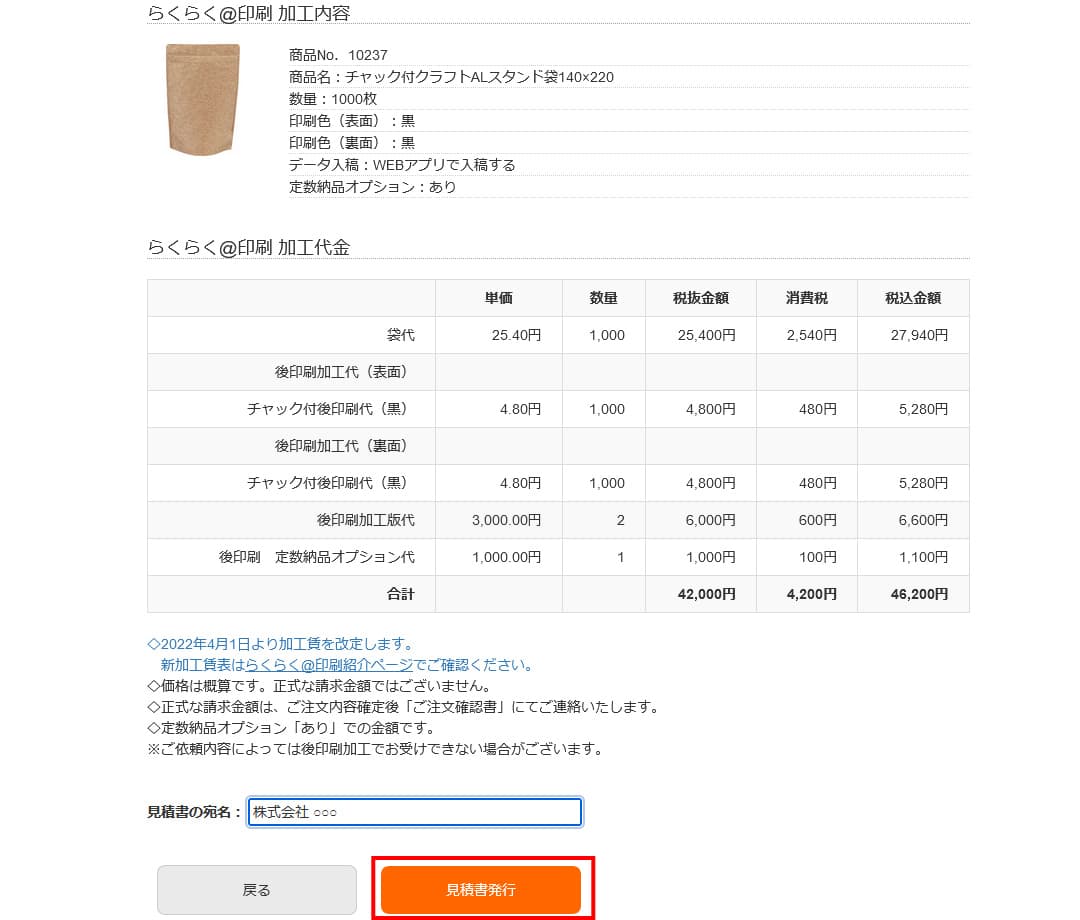Screen dimensions: 1080x920
Task: Click the らくらく@印刷 加工代金 heading
Action: pyautogui.click(x=249, y=247)
